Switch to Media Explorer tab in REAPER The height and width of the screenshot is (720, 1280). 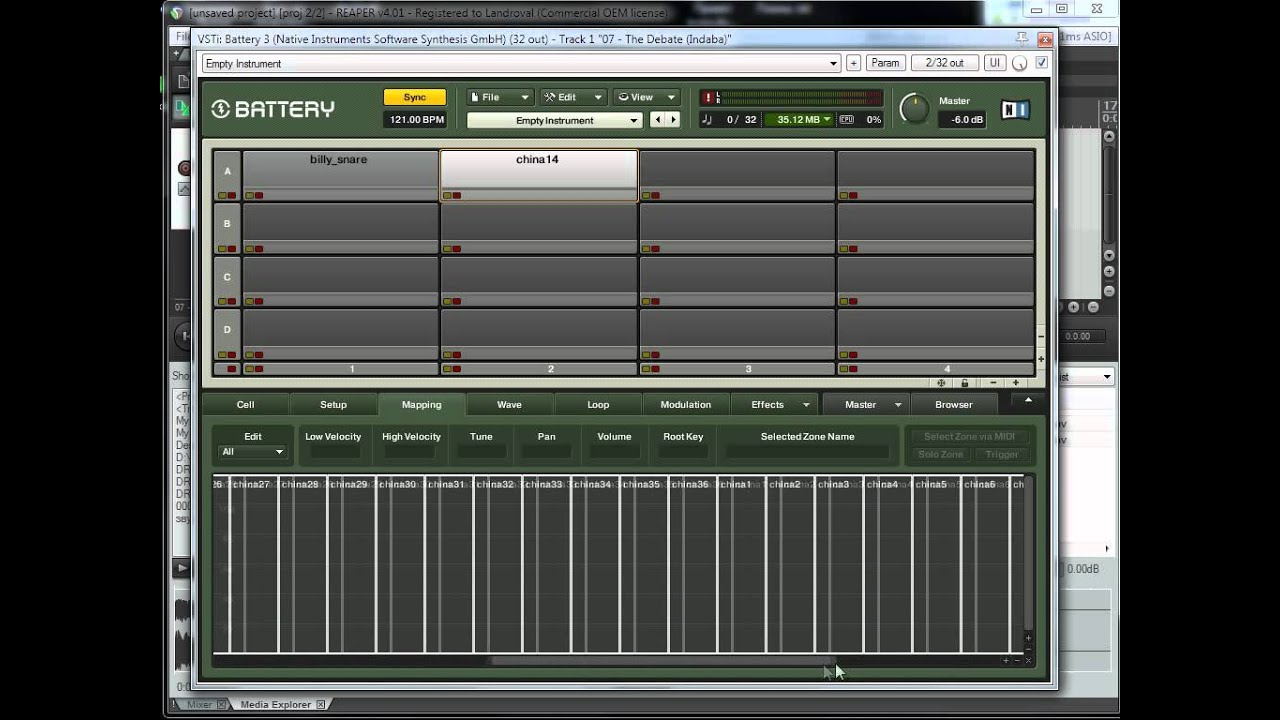point(276,705)
